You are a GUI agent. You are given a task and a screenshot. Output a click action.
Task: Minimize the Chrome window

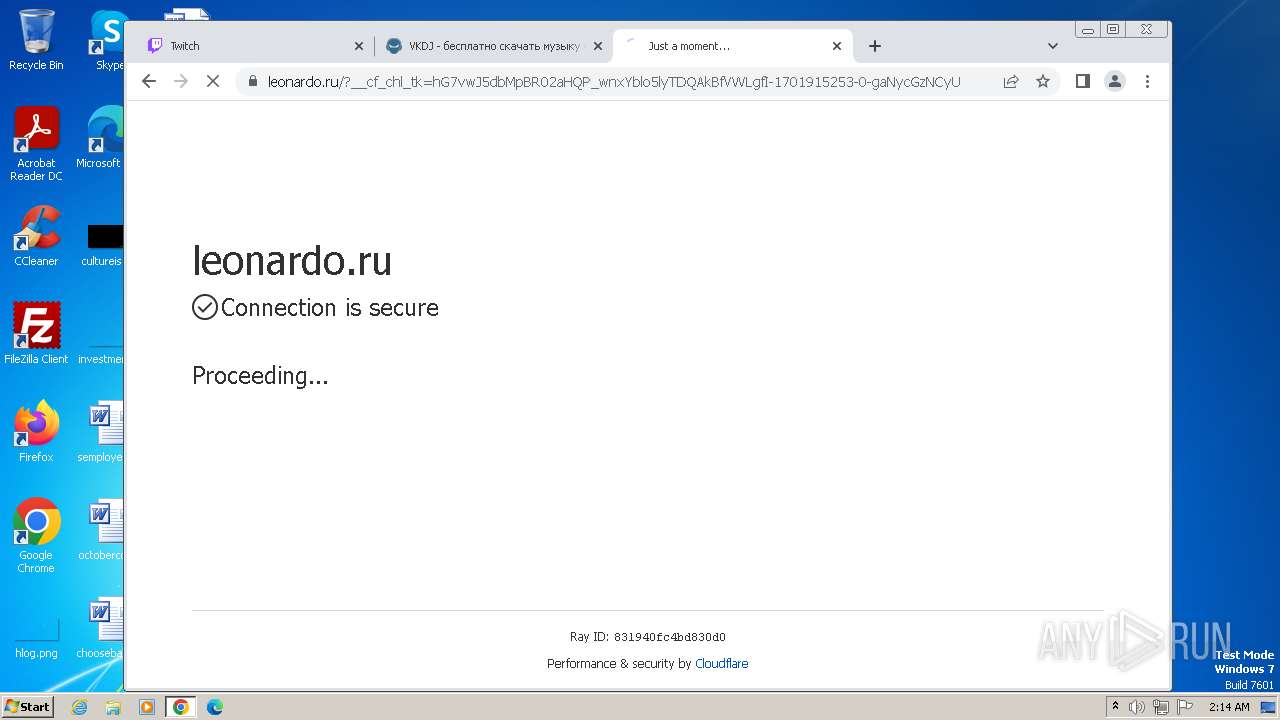(x=1088, y=30)
